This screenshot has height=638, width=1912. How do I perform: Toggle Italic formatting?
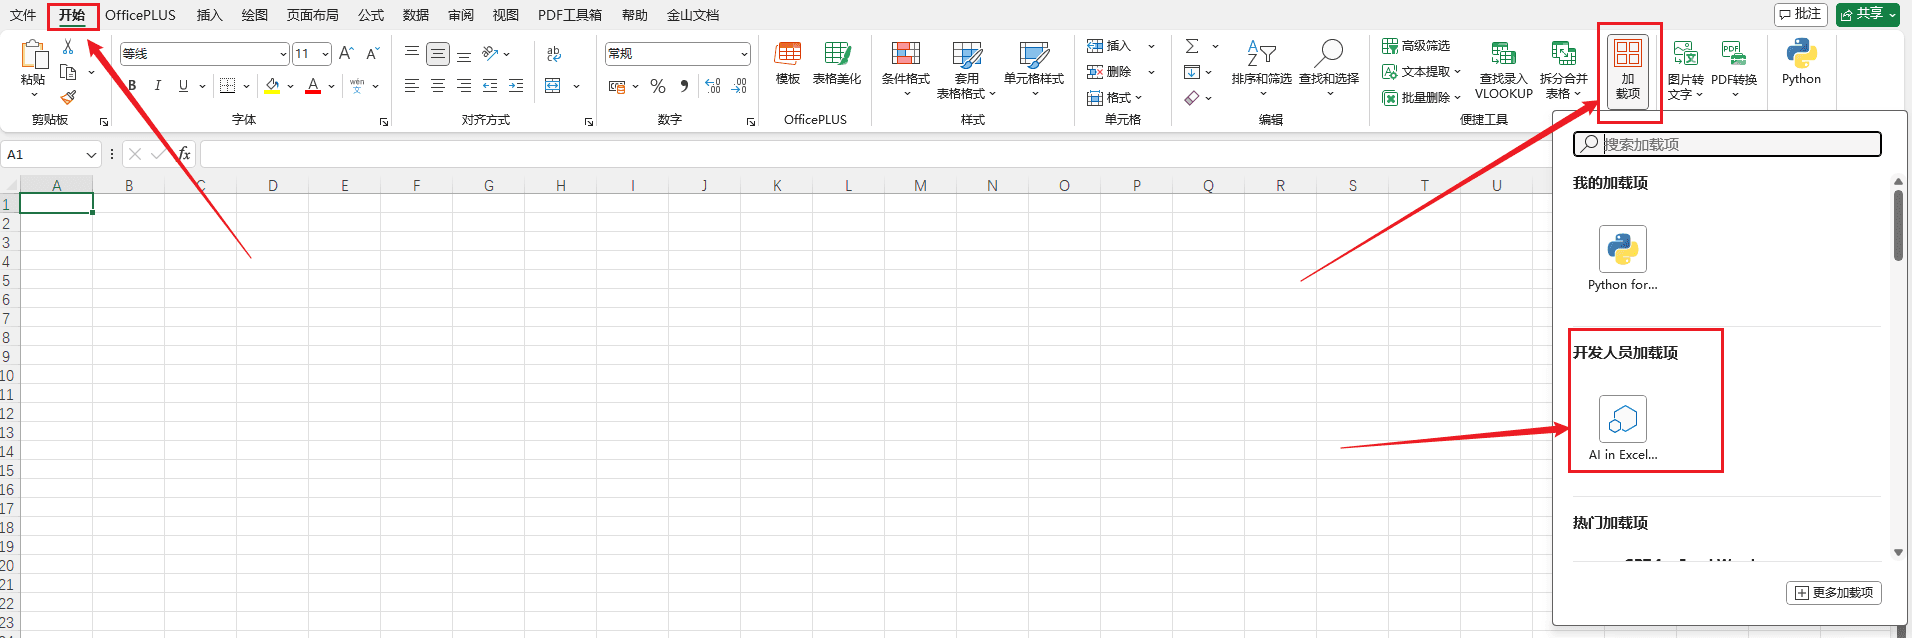pyautogui.click(x=157, y=86)
